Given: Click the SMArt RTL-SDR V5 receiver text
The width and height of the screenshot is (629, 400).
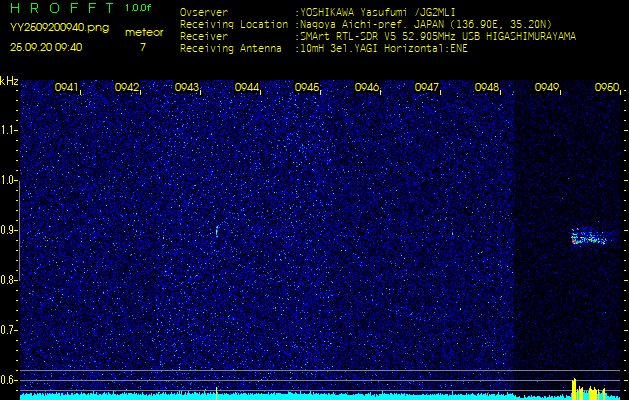Looking at the screenshot, I should point(436,37).
